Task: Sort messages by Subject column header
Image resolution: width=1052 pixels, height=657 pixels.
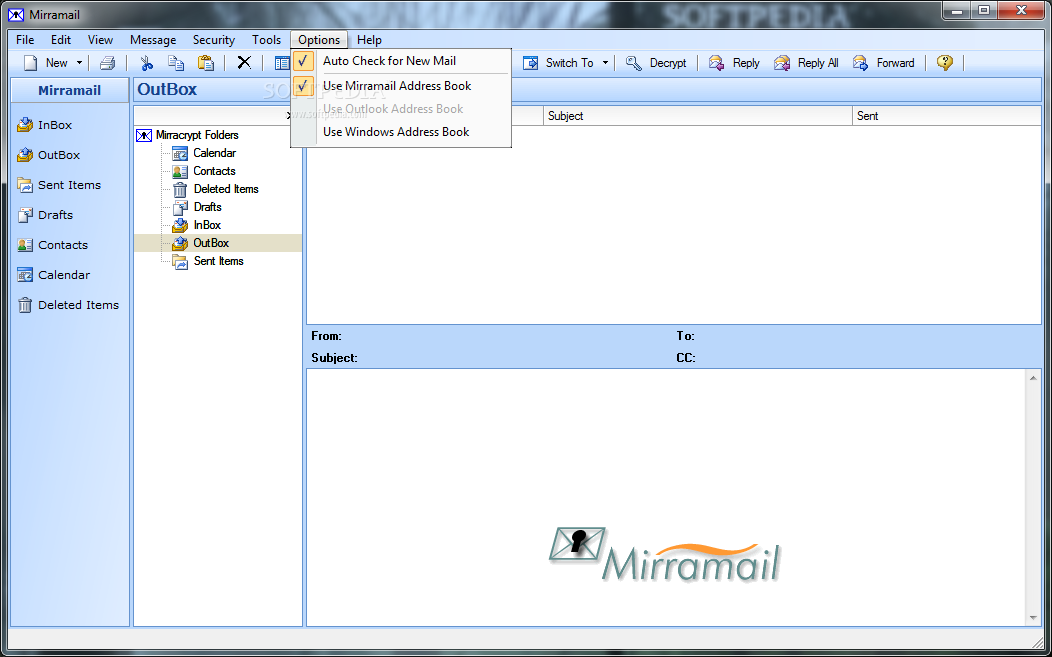Action: coord(698,116)
